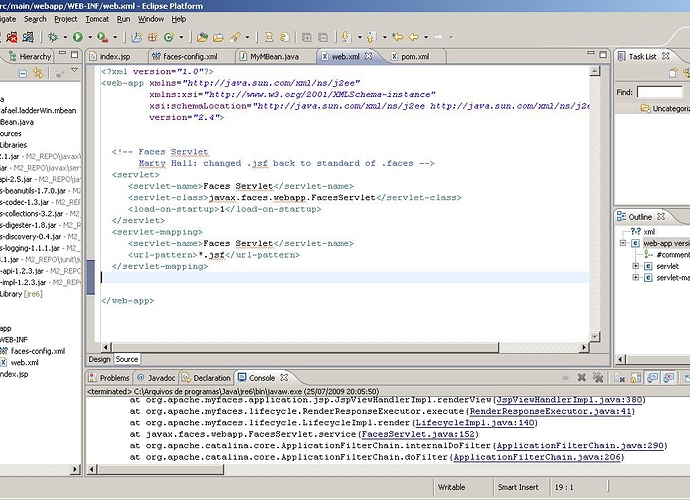Image resolution: width=690 pixels, height=500 pixels.
Task: Switch to the Source editor tab
Action: tap(127, 359)
